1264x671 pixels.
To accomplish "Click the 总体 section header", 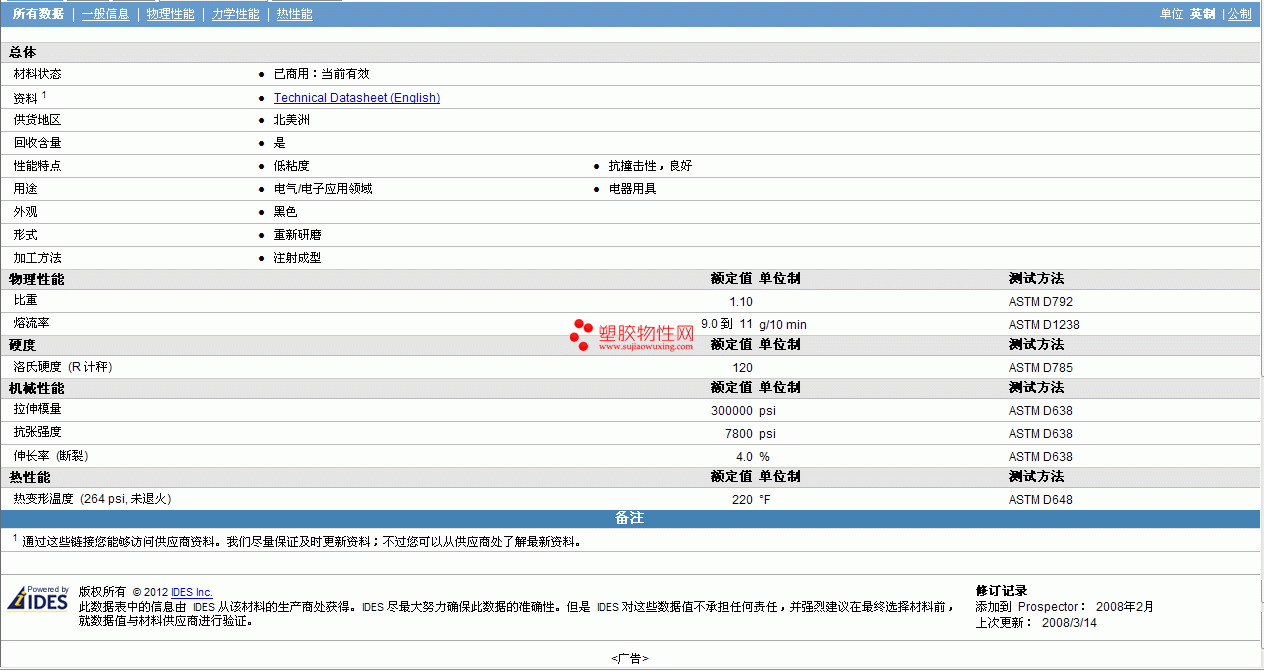I will [23, 52].
